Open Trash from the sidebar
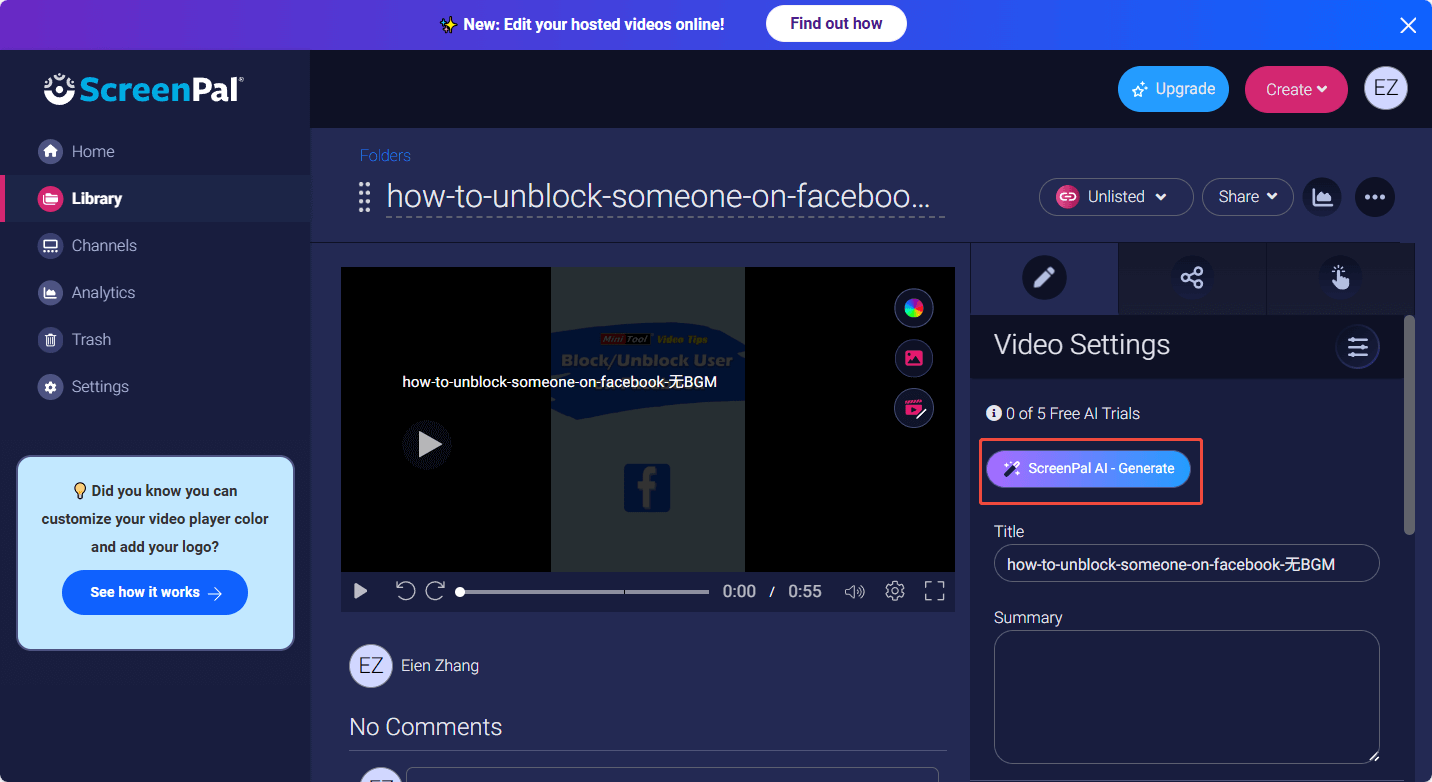The height and width of the screenshot is (782, 1432). 88,339
